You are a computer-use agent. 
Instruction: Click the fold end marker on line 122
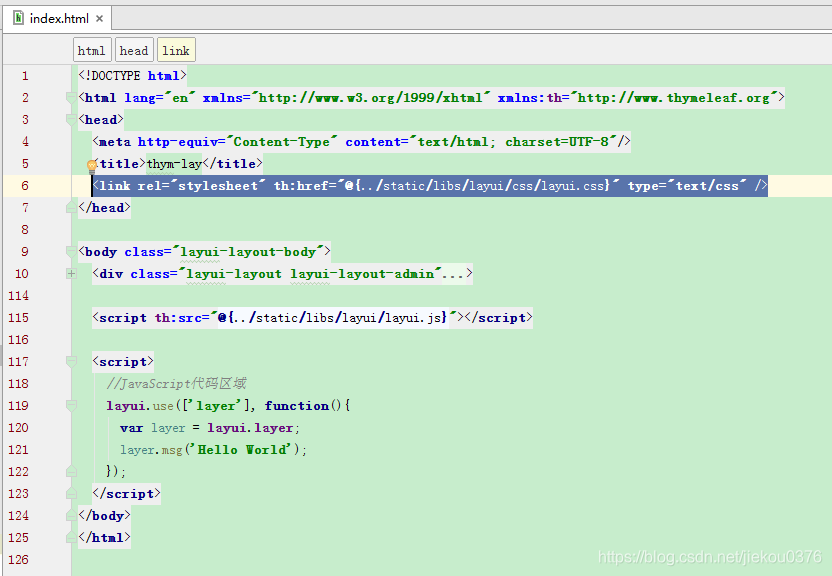(x=72, y=471)
